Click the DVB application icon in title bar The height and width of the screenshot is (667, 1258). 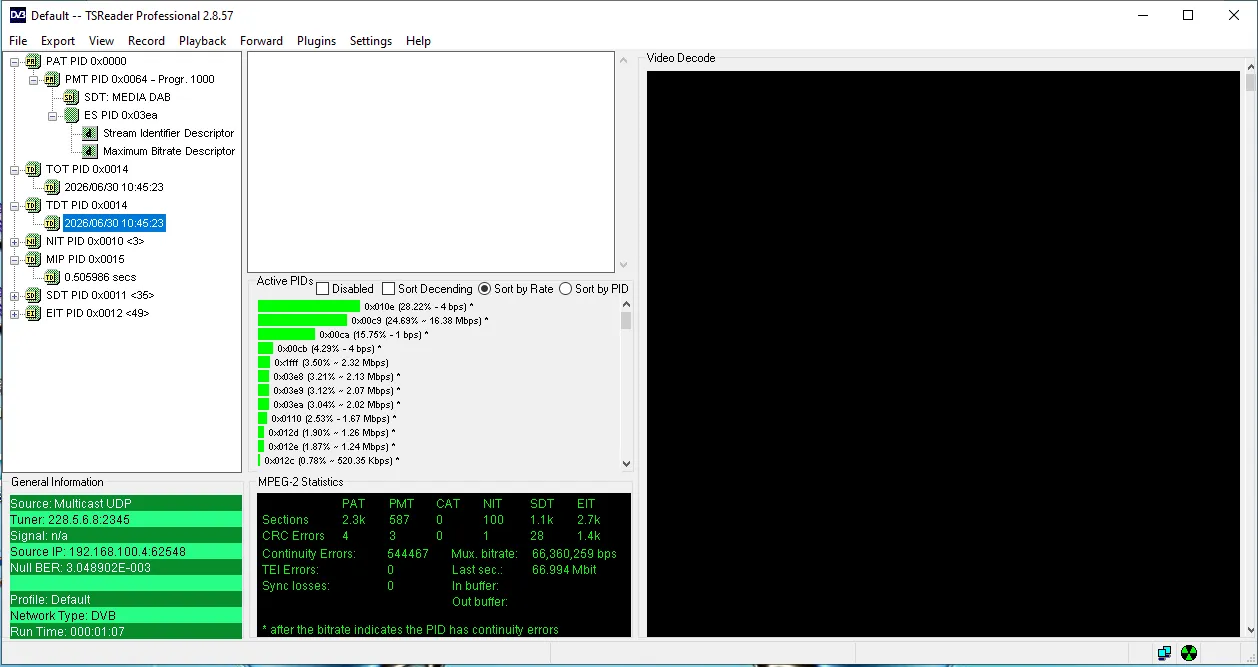click(18, 15)
